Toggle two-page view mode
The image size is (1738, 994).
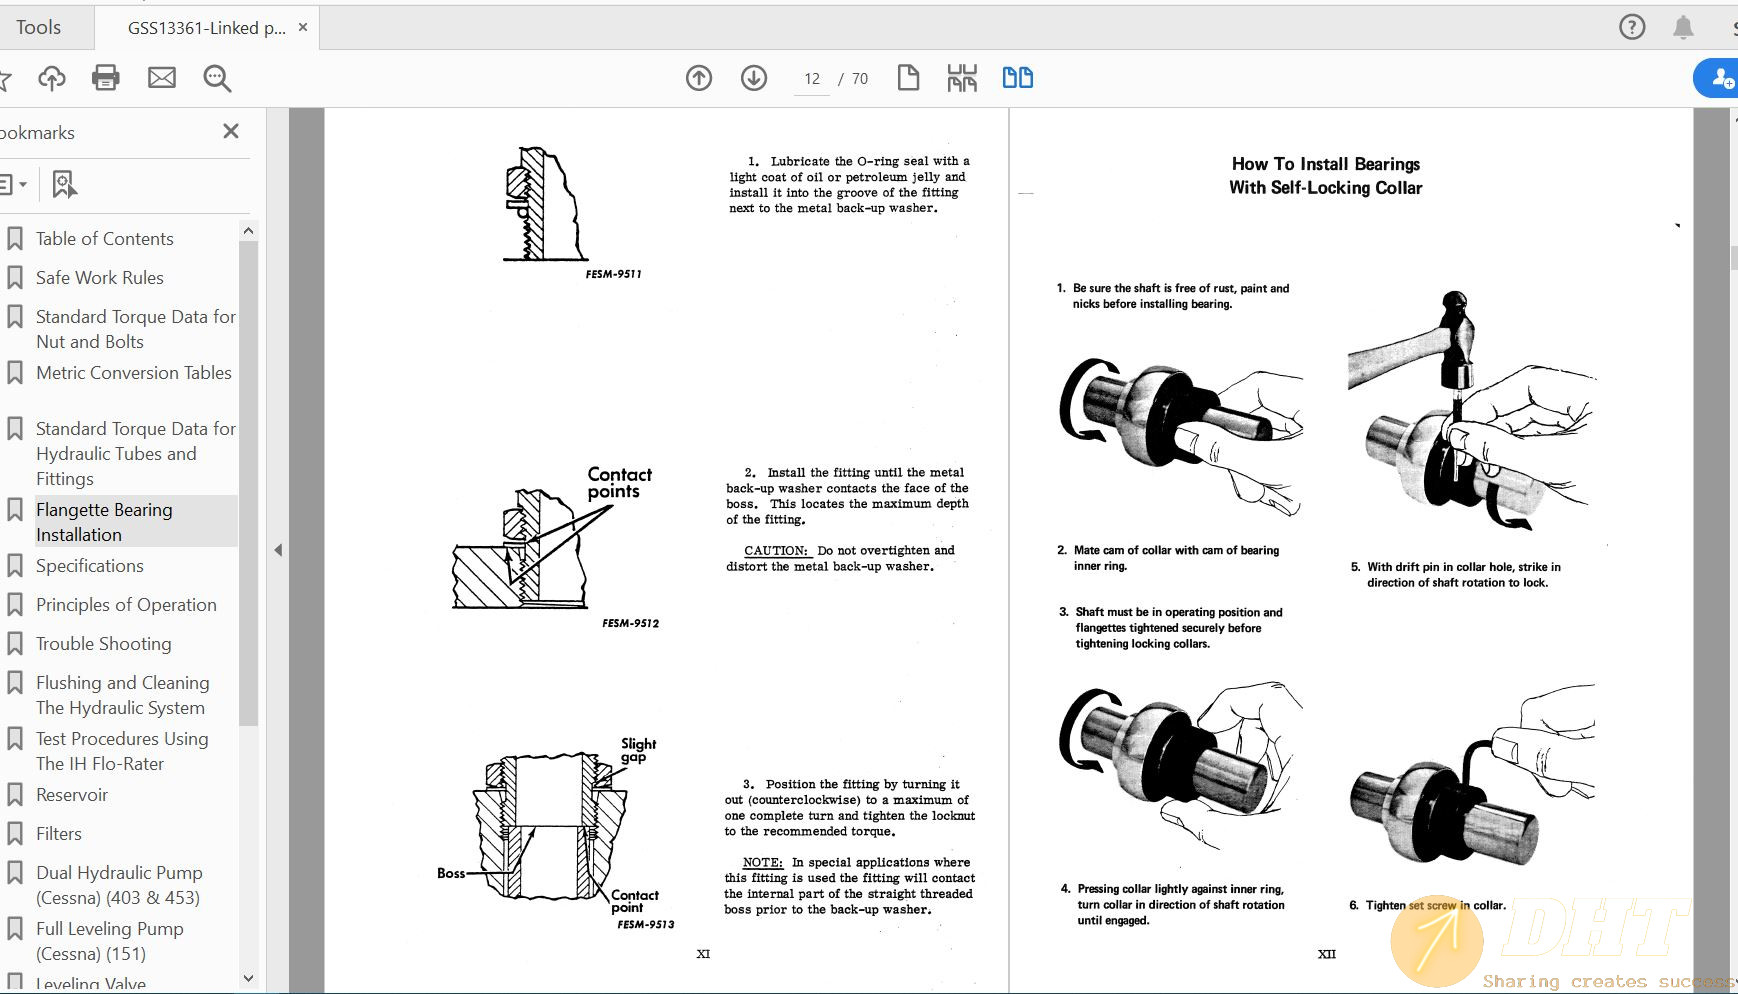pos(1018,78)
